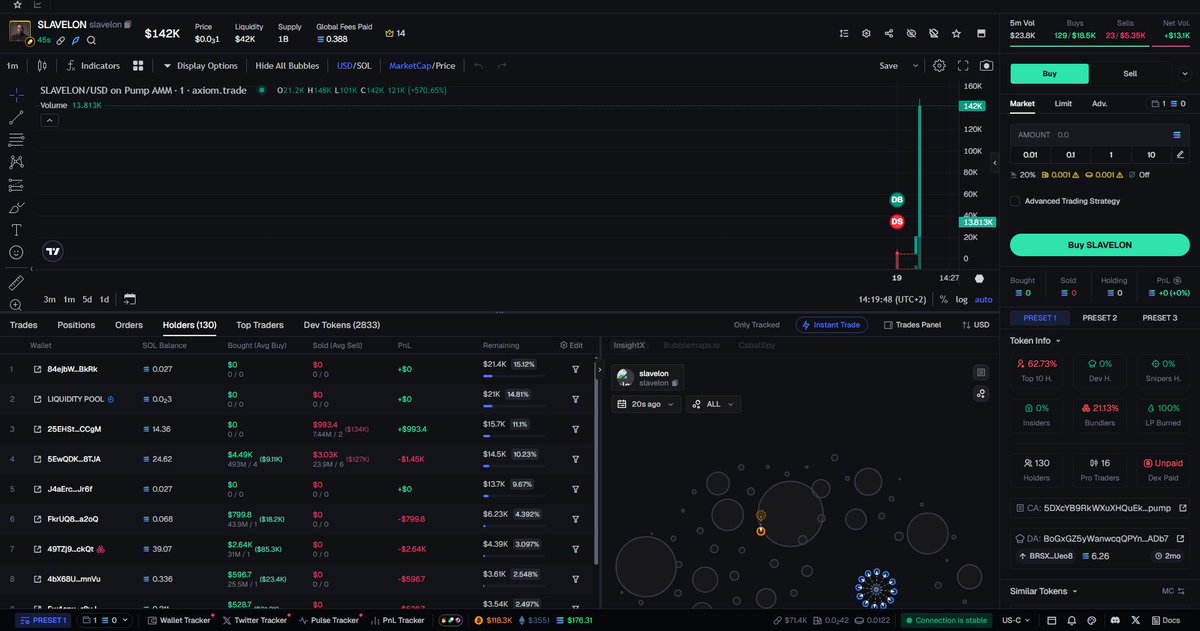The width and height of the screenshot is (1200, 631).
Task: Expand options next to Sell button
Action: [1183, 73]
